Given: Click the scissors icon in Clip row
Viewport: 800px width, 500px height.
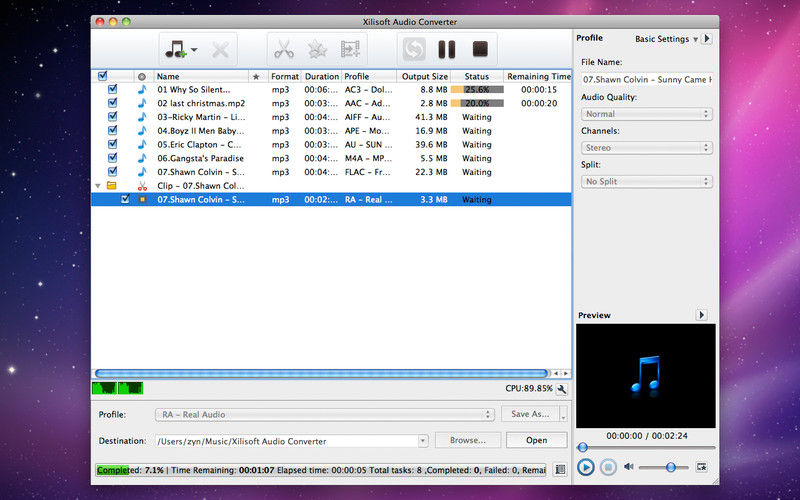Looking at the screenshot, I should (x=142, y=186).
